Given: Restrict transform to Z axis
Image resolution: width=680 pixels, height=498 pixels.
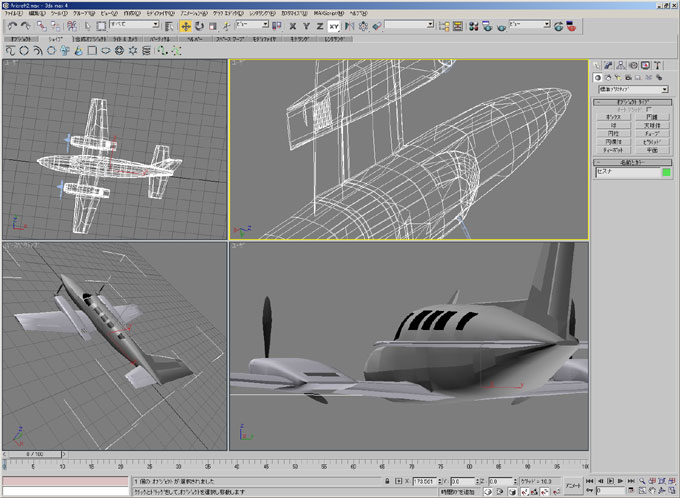Looking at the screenshot, I should [x=320, y=26].
